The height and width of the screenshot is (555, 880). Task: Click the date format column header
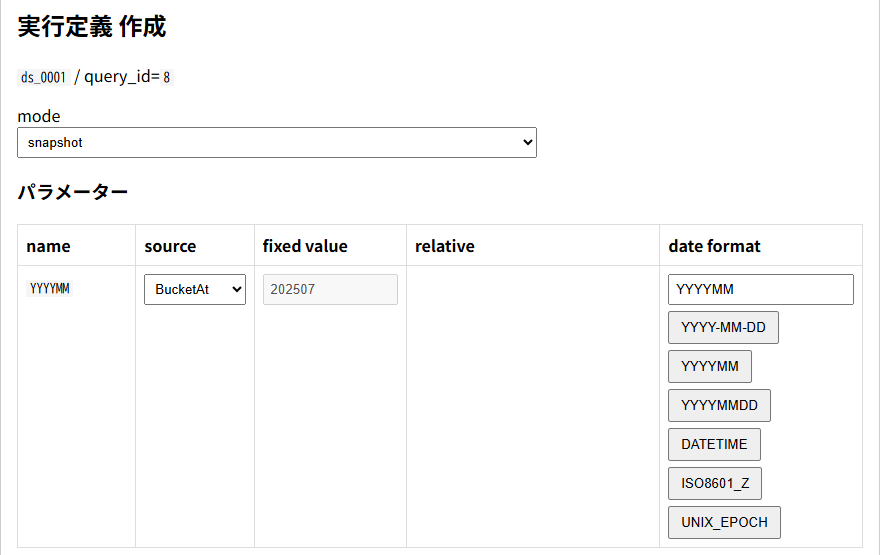point(714,246)
